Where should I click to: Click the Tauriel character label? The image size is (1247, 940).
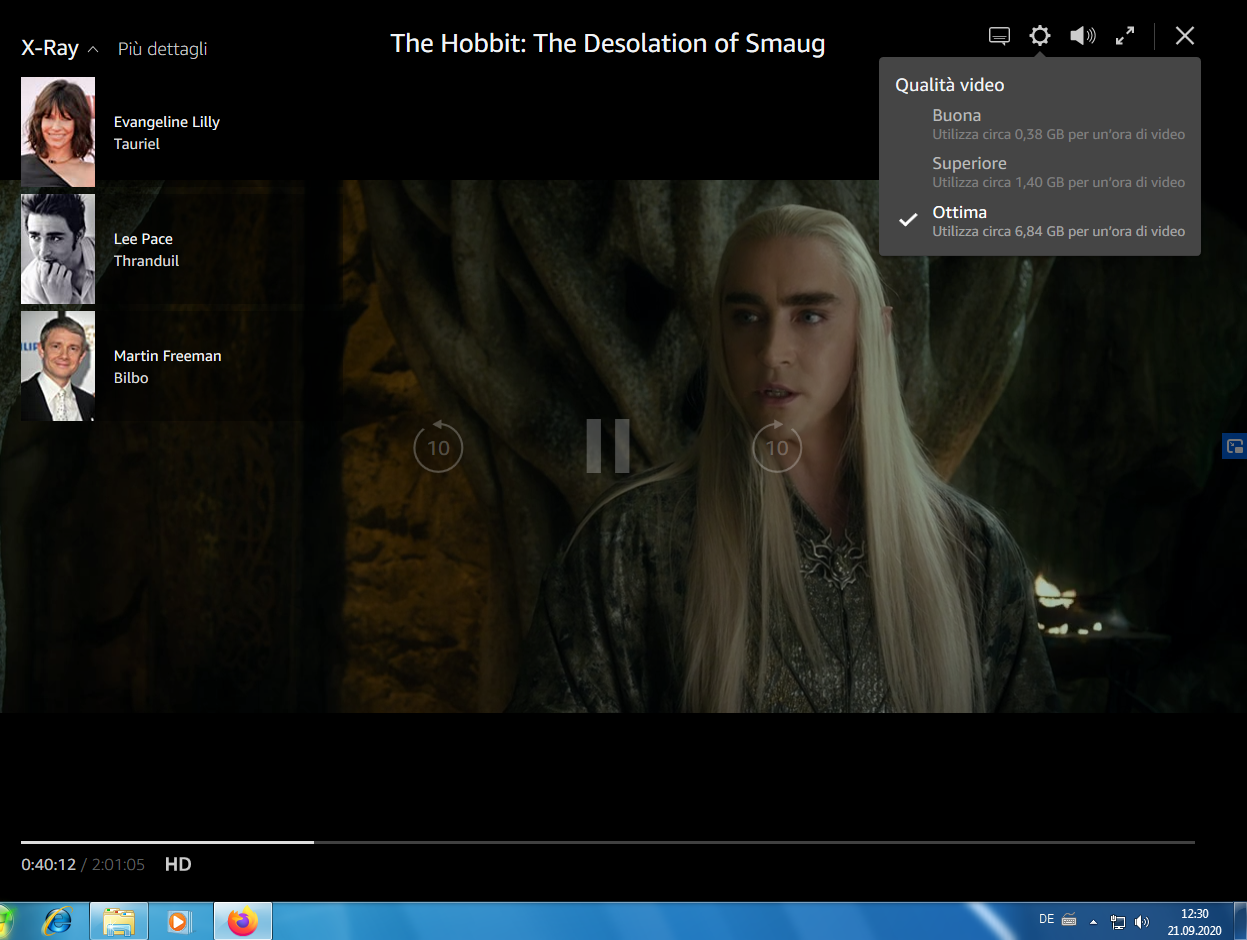click(137, 144)
